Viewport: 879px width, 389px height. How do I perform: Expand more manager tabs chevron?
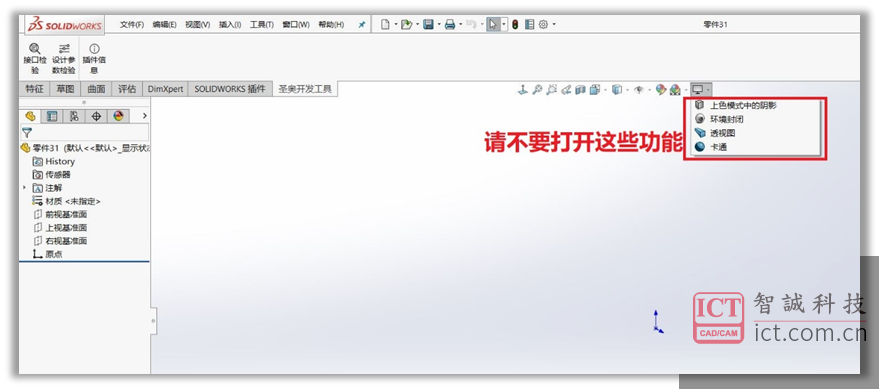point(145,115)
